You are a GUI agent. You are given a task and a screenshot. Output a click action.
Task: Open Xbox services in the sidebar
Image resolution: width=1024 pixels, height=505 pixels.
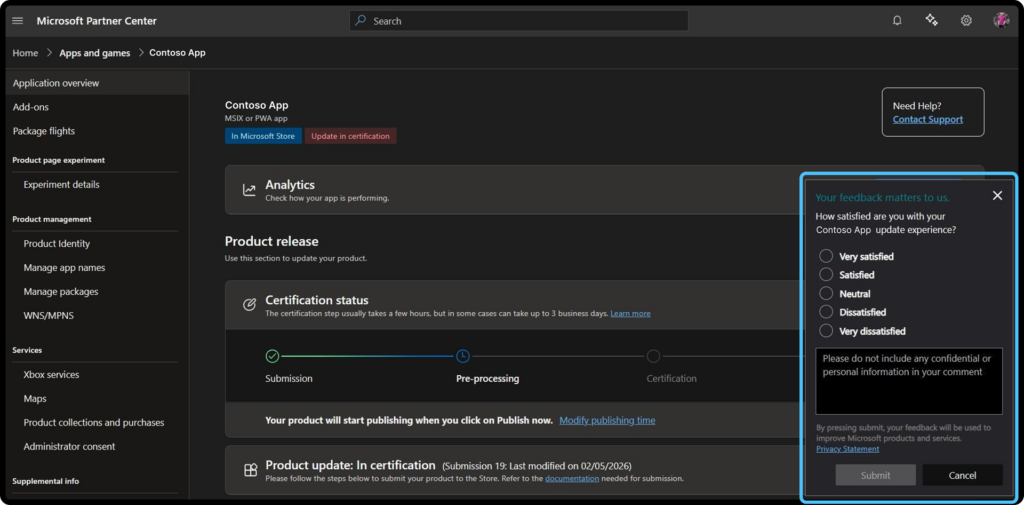click(51, 375)
